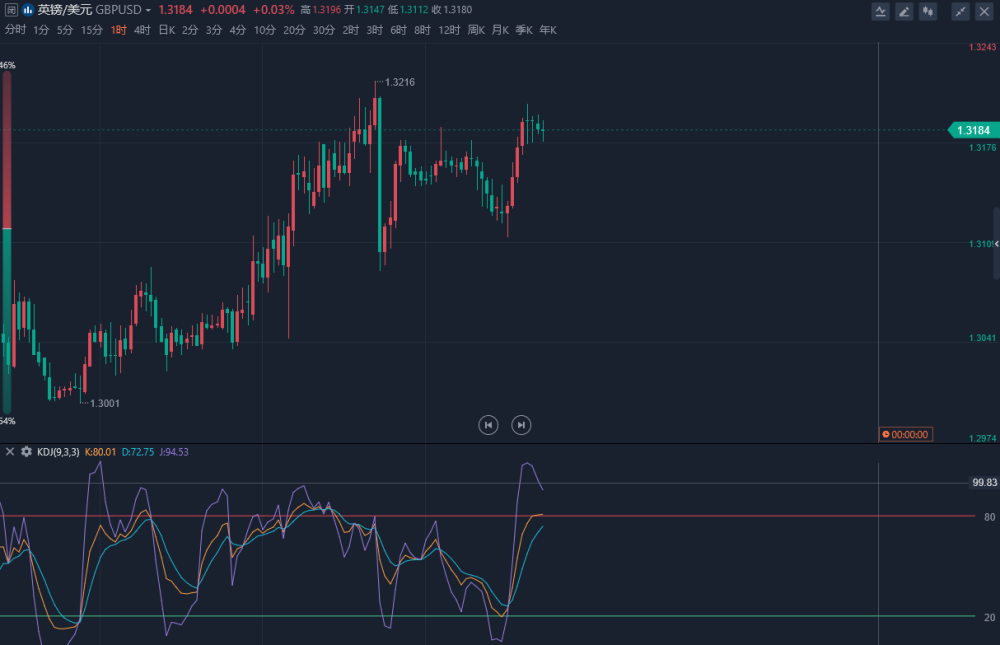Select the 日K timeframe
The height and width of the screenshot is (645, 1000).
point(166,30)
